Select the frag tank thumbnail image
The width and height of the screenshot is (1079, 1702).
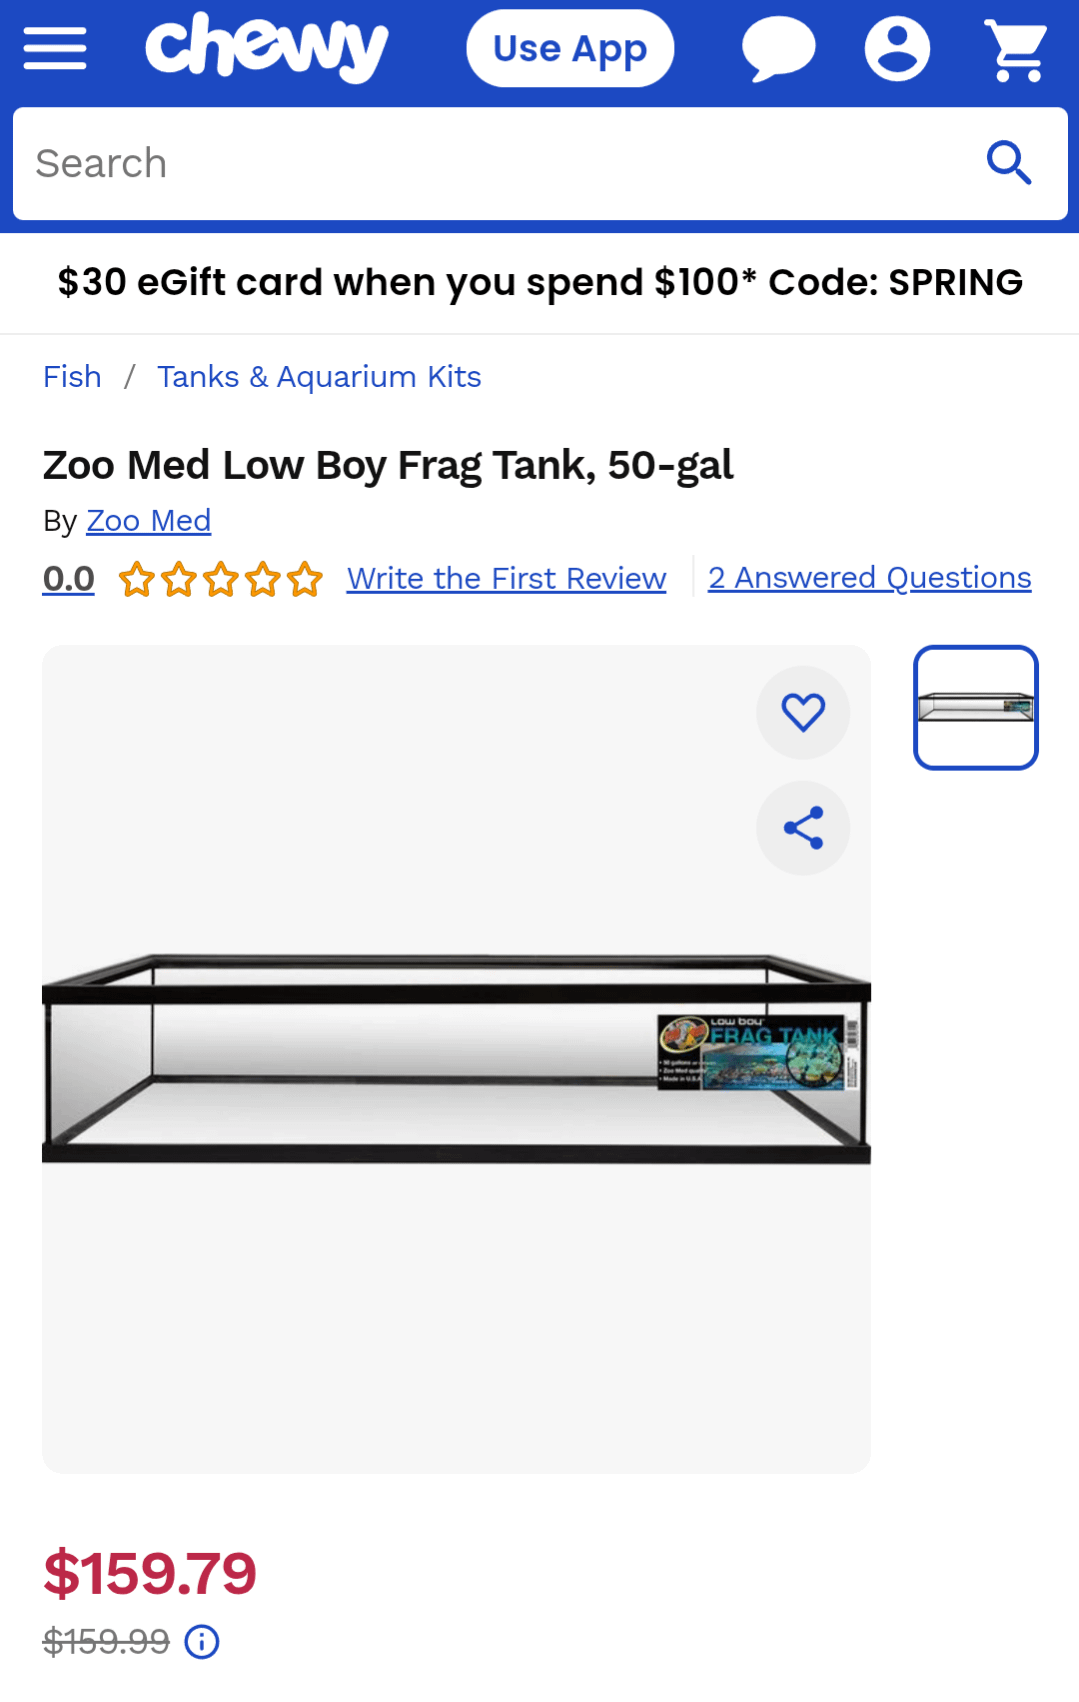click(975, 707)
